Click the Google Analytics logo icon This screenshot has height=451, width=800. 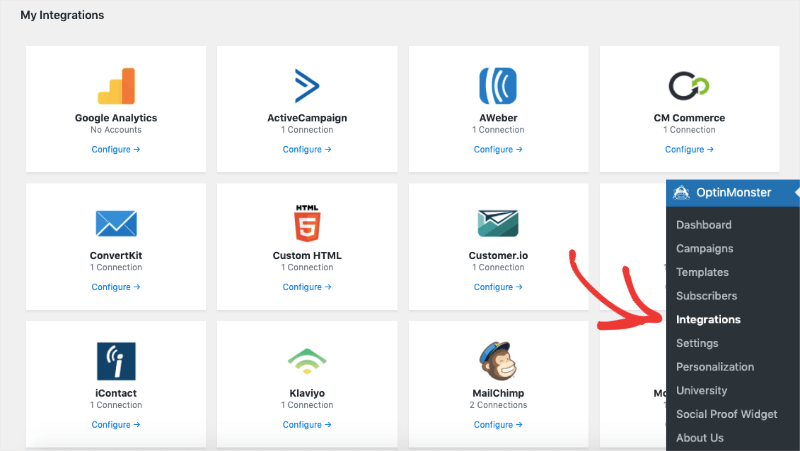click(116, 86)
